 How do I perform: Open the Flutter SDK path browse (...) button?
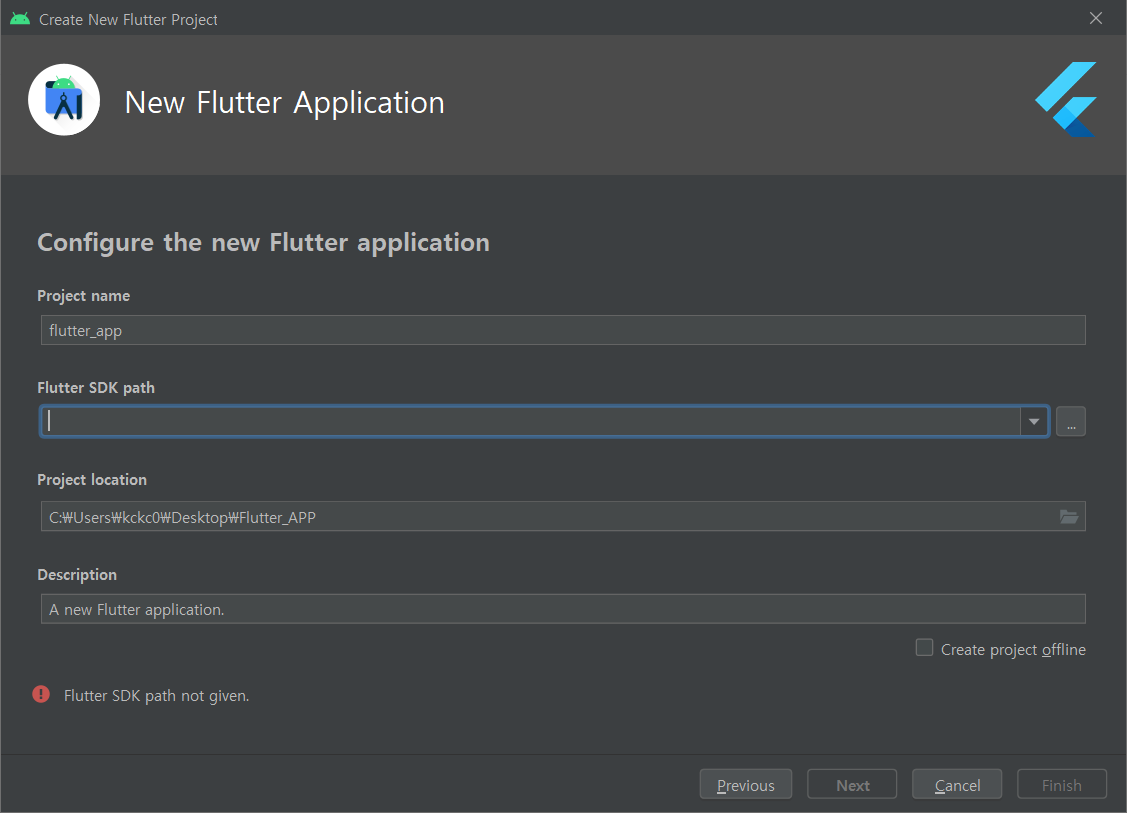pos(1070,421)
